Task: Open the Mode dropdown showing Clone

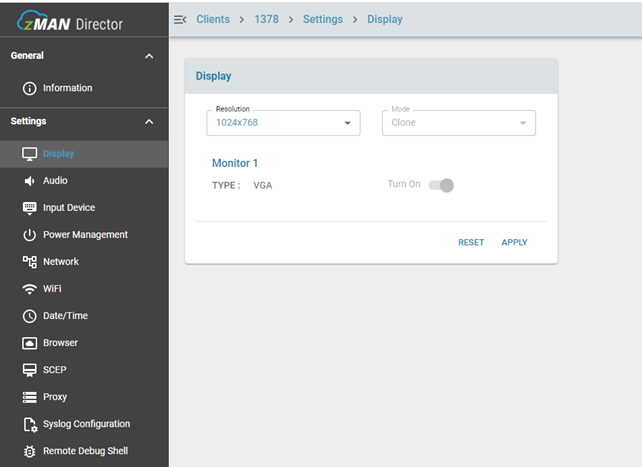Action: [x=459, y=123]
